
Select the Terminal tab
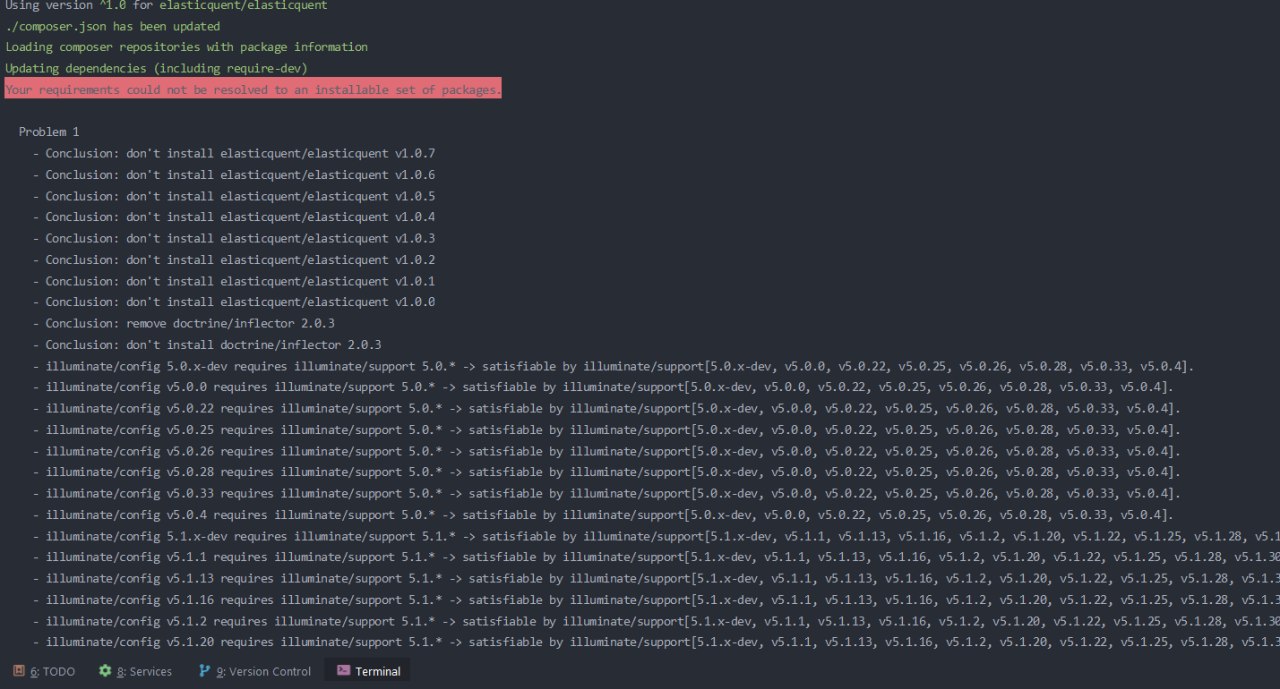pyautogui.click(x=368, y=671)
